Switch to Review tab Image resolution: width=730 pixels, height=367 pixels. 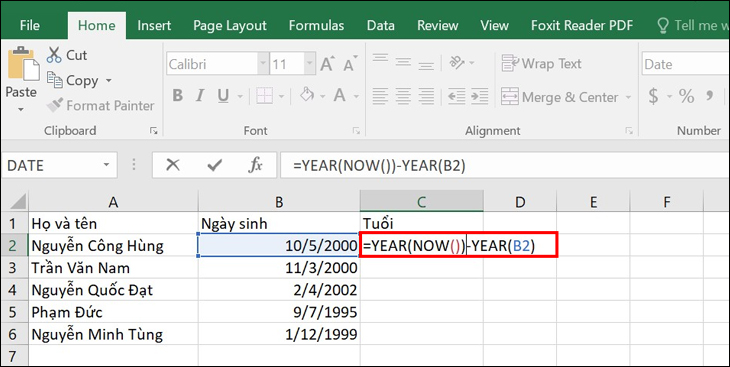point(438,25)
